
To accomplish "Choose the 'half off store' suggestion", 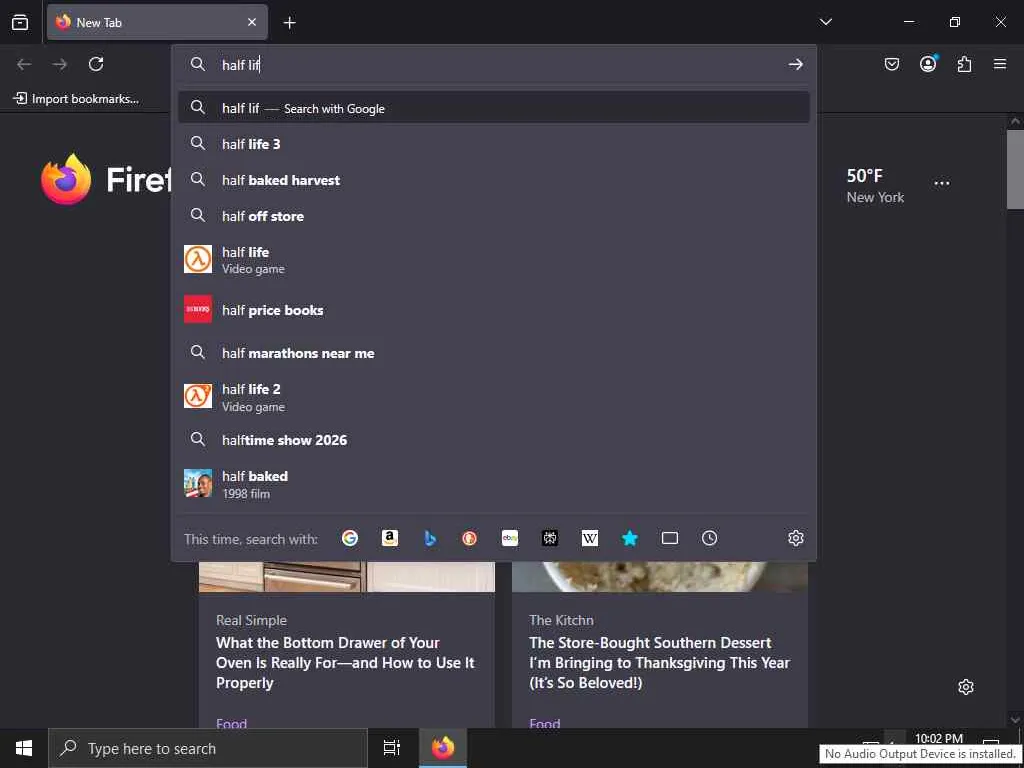I will pyautogui.click(x=494, y=216).
